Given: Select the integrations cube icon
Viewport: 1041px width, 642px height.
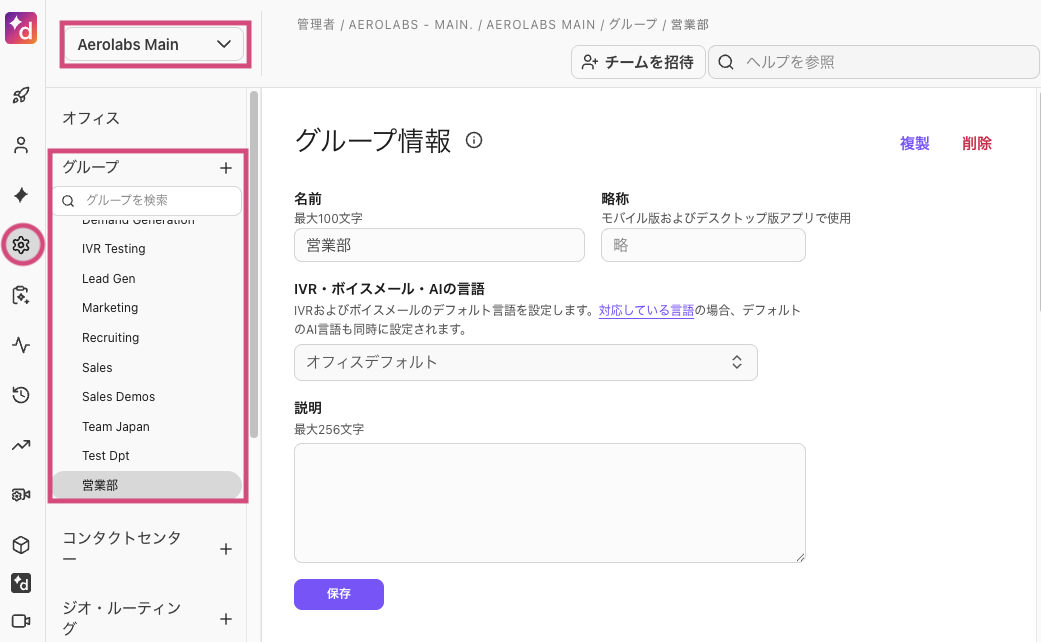Looking at the screenshot, I should click(x=22, y=545).
